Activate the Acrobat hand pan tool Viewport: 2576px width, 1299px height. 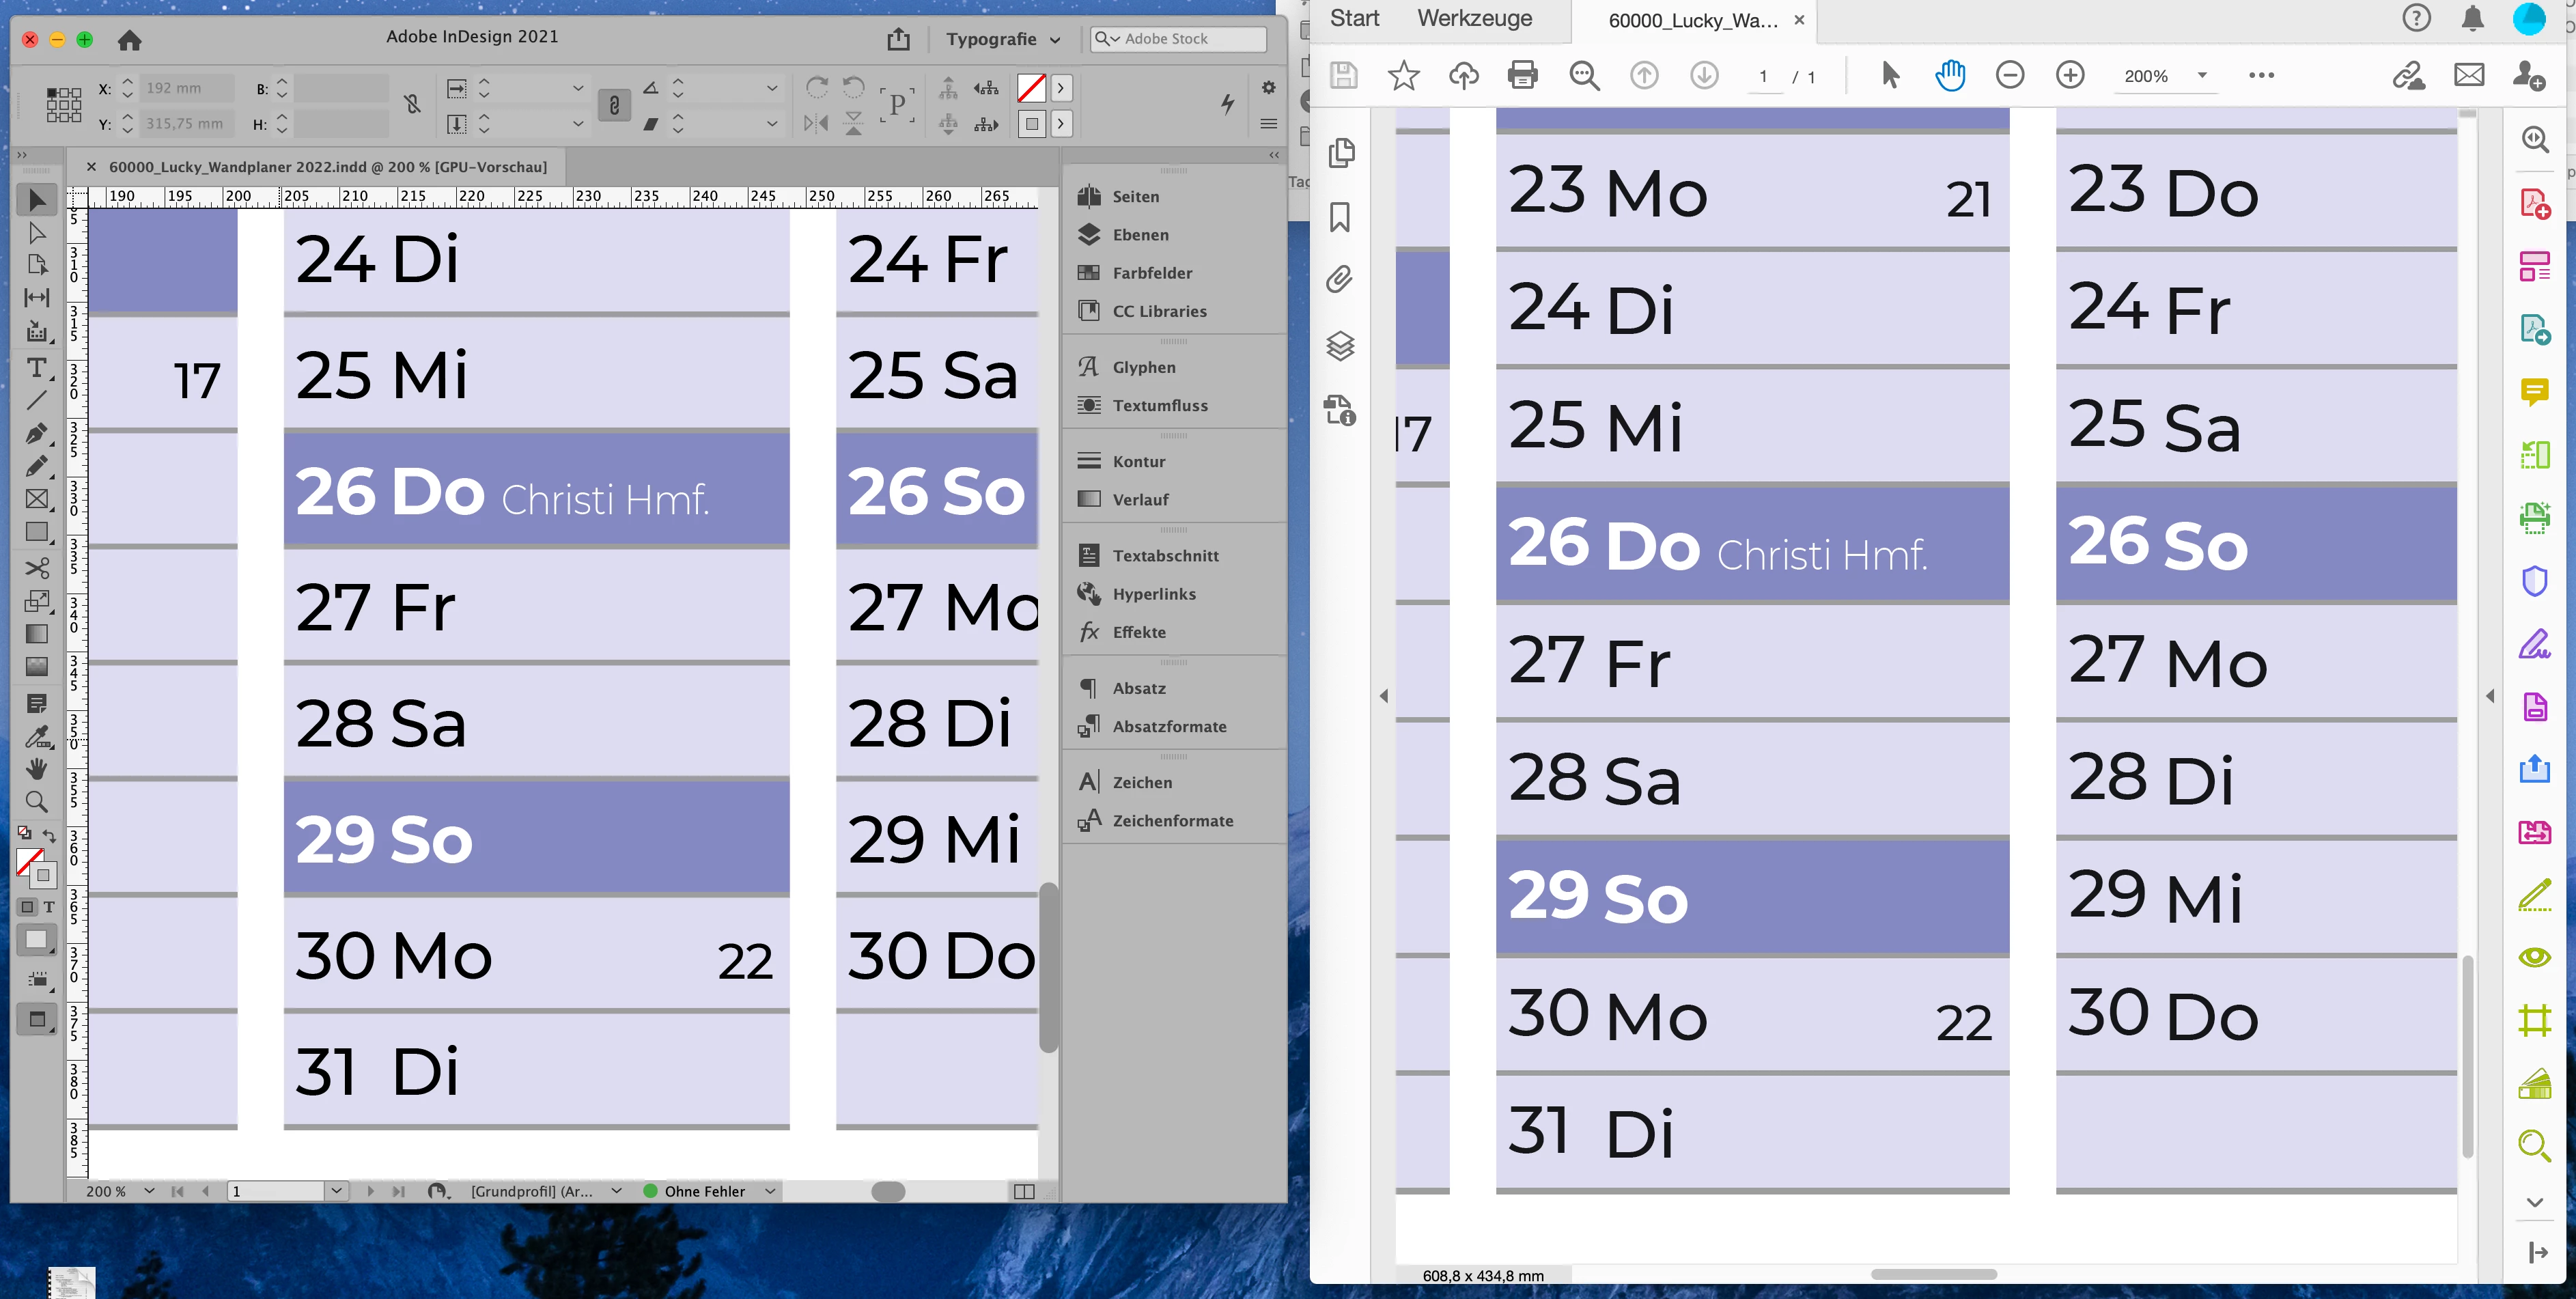coord(1949,75)
